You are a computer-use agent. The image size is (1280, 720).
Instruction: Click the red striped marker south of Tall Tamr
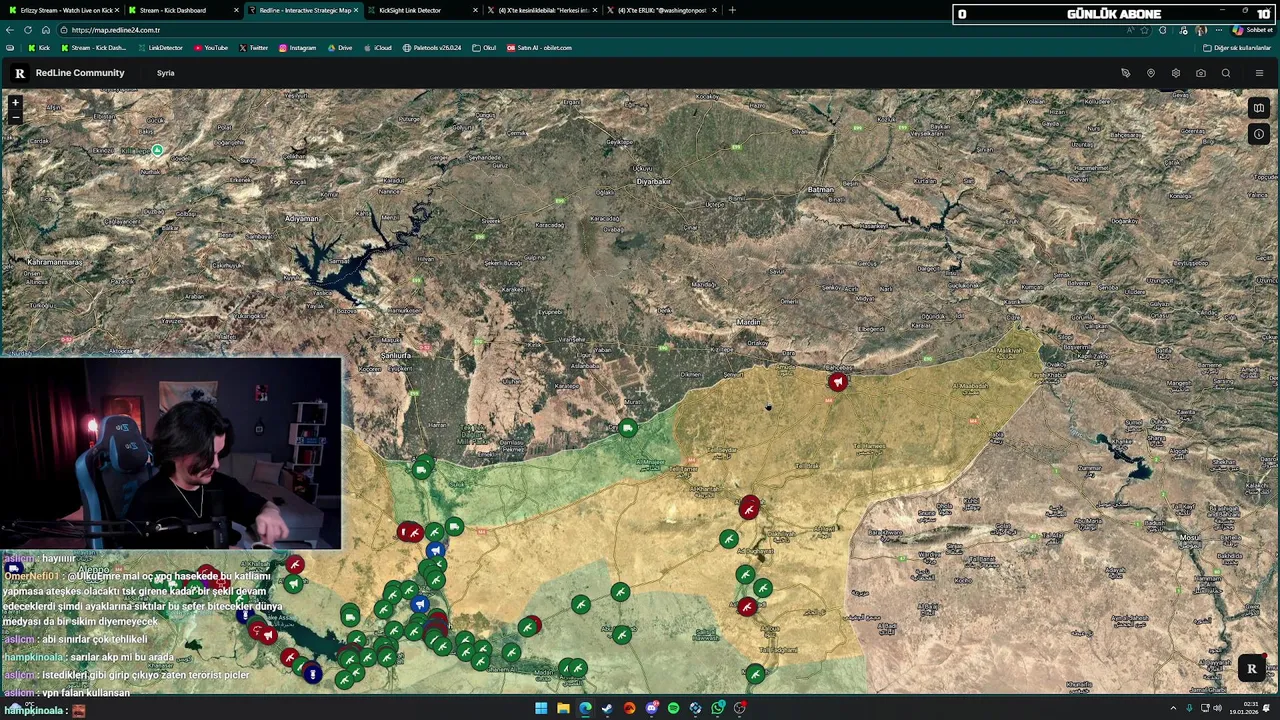pos(749,509)
